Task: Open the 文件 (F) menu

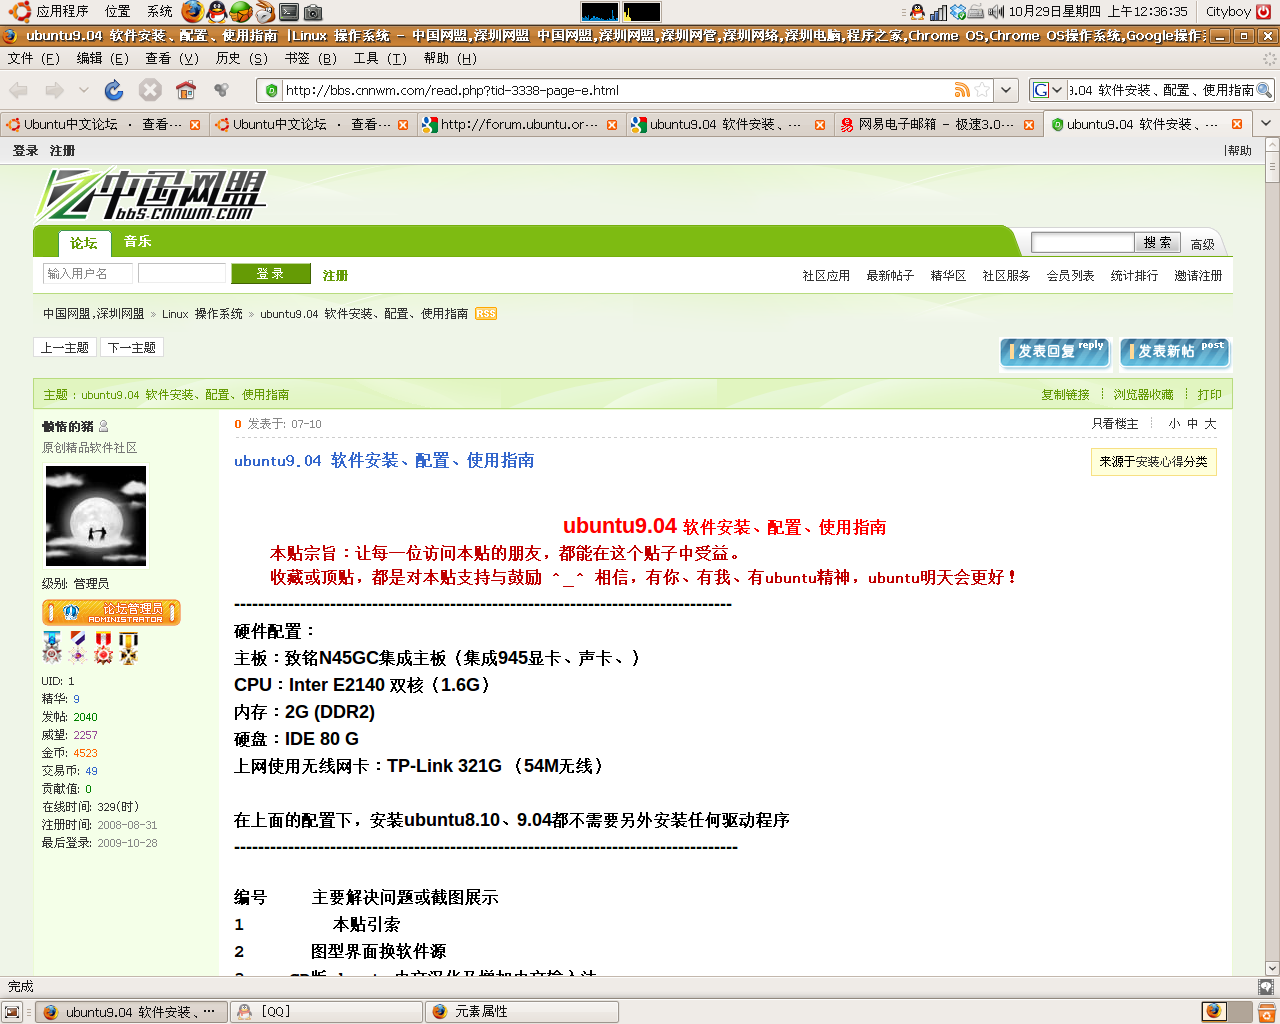Action: (x=34, y=58)
